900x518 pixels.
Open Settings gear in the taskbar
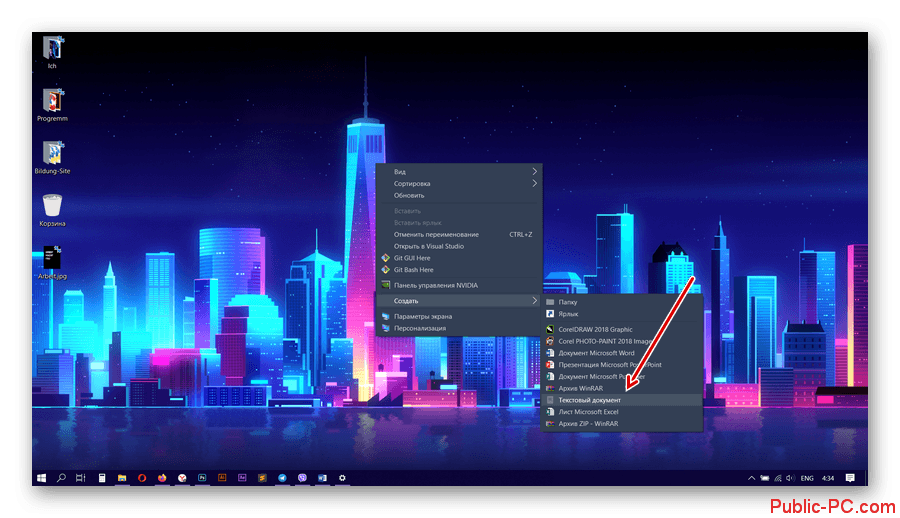tap(342, 479)
